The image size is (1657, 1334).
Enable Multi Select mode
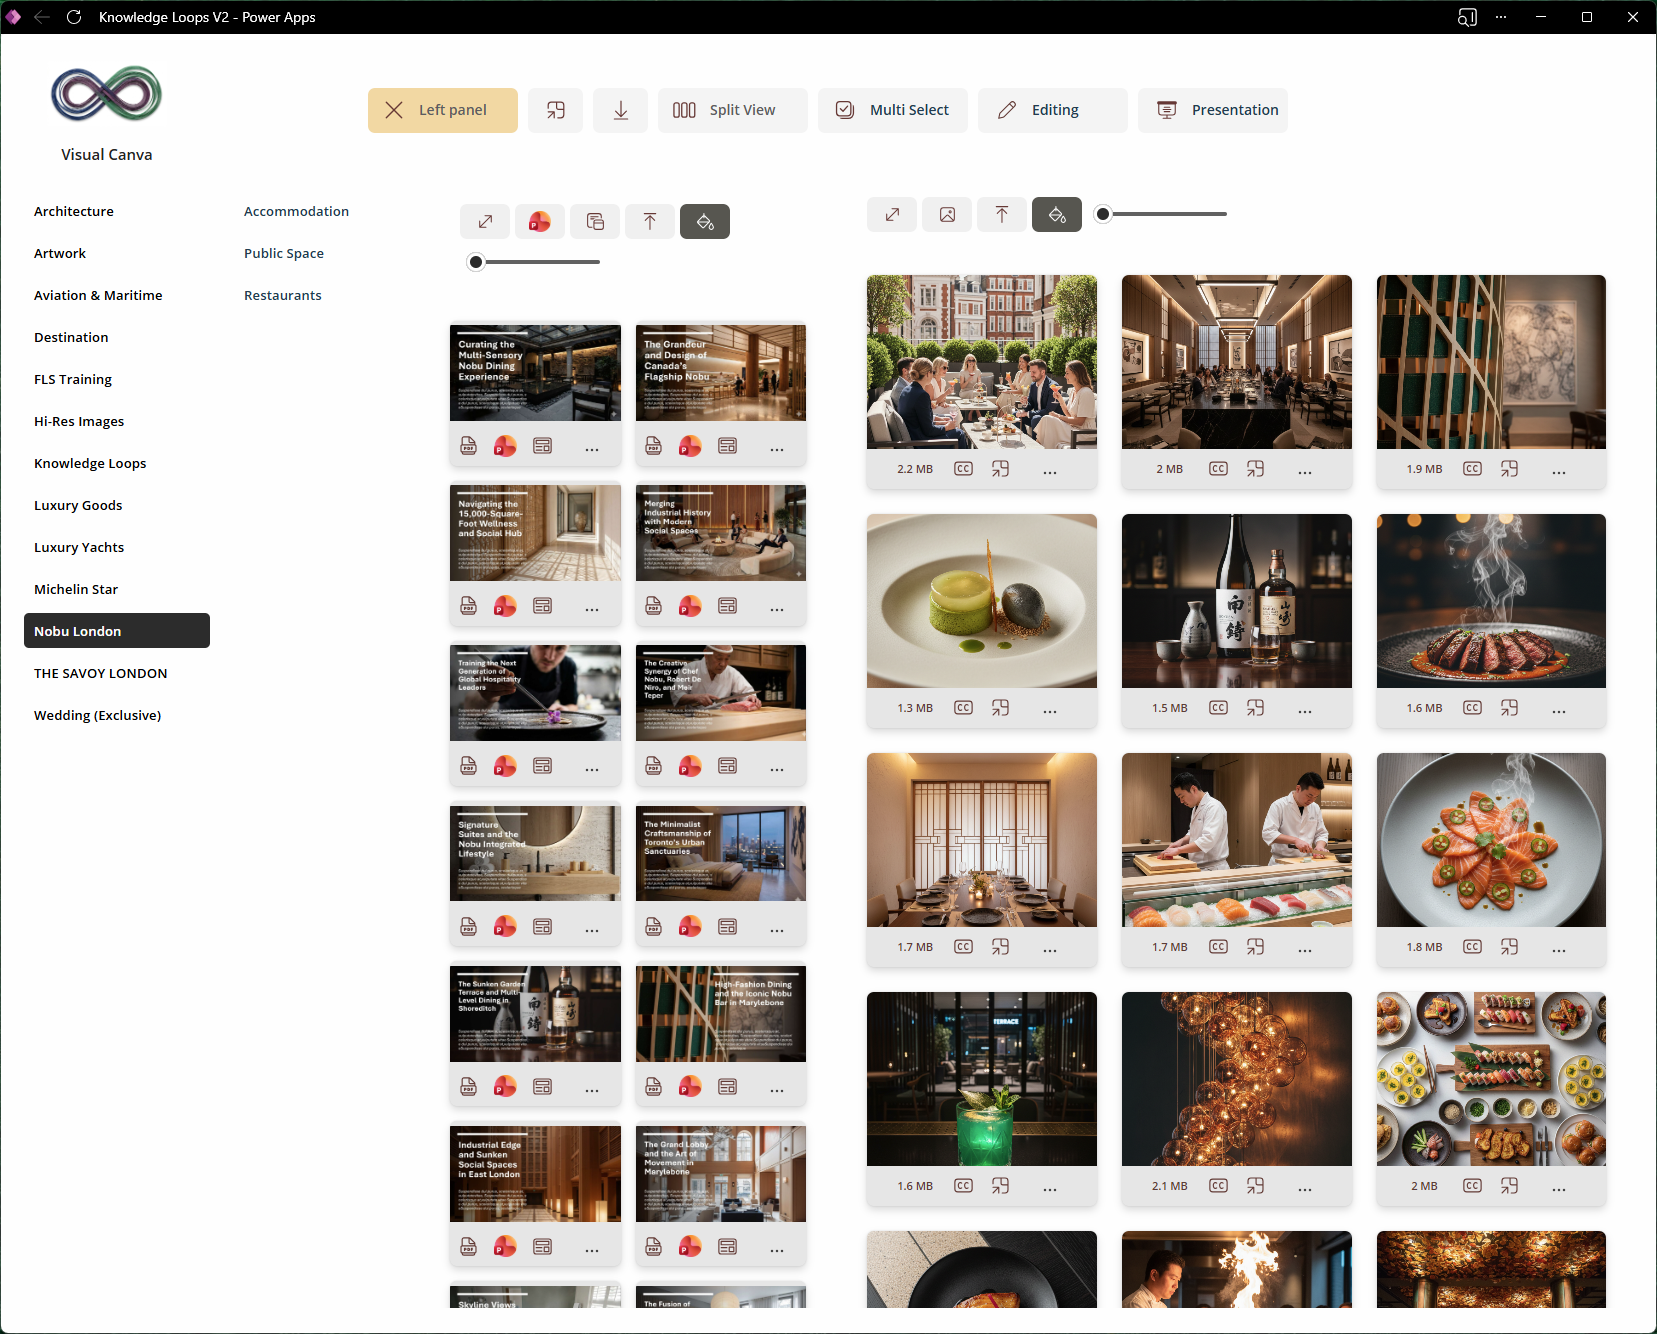893,110
